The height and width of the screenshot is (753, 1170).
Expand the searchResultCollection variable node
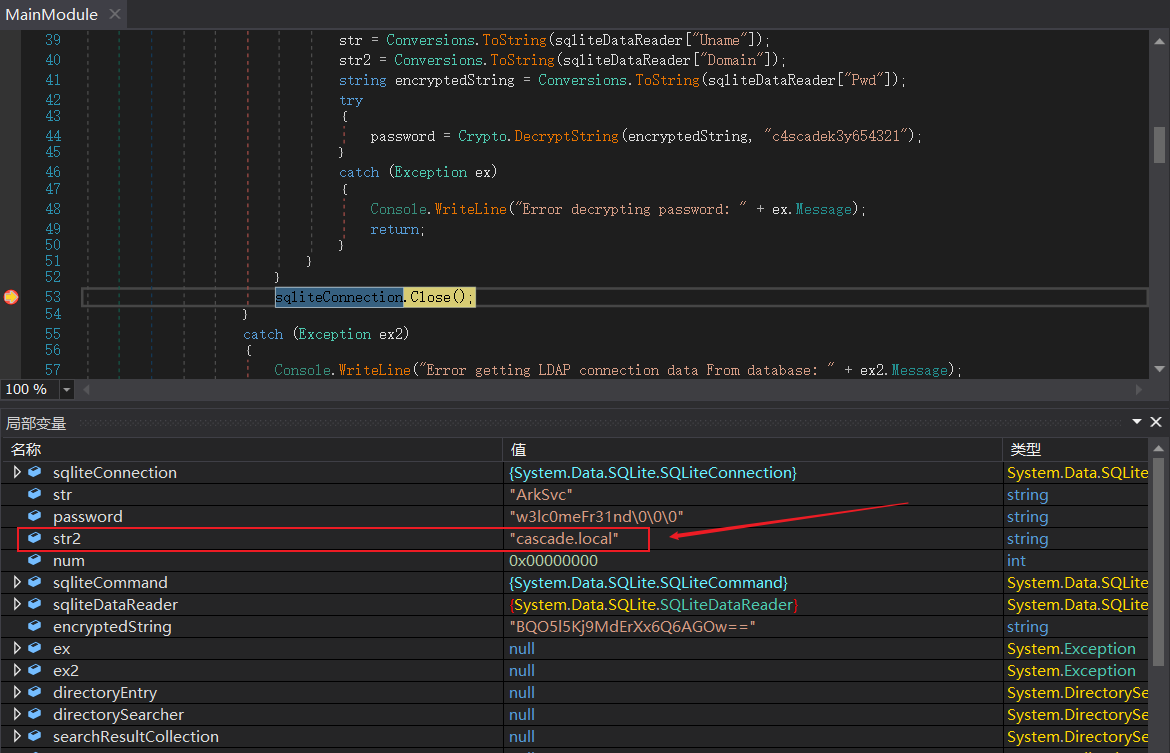(x=17, y=737)
